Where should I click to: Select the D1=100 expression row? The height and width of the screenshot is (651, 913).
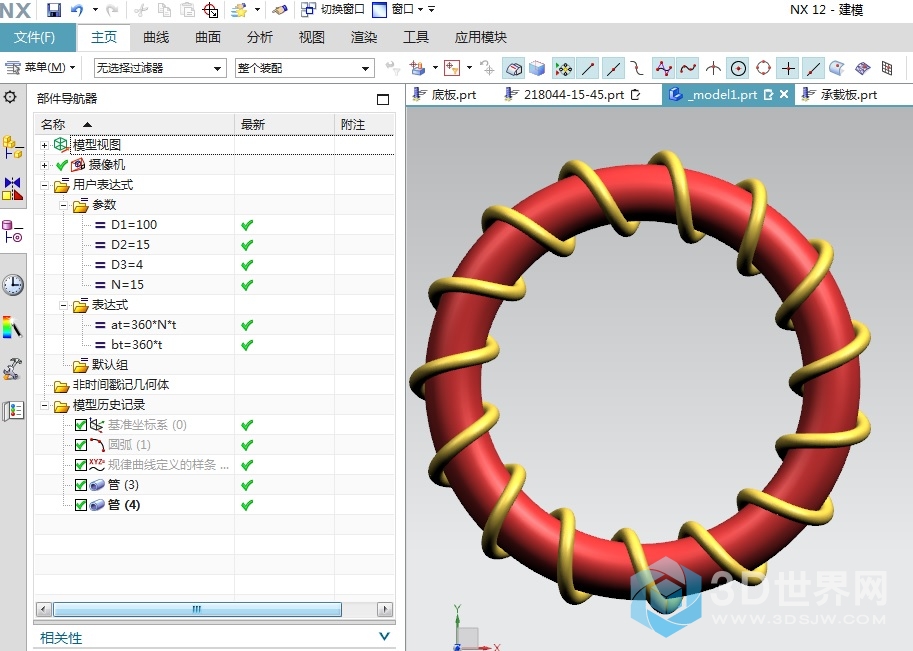point(134,225)
